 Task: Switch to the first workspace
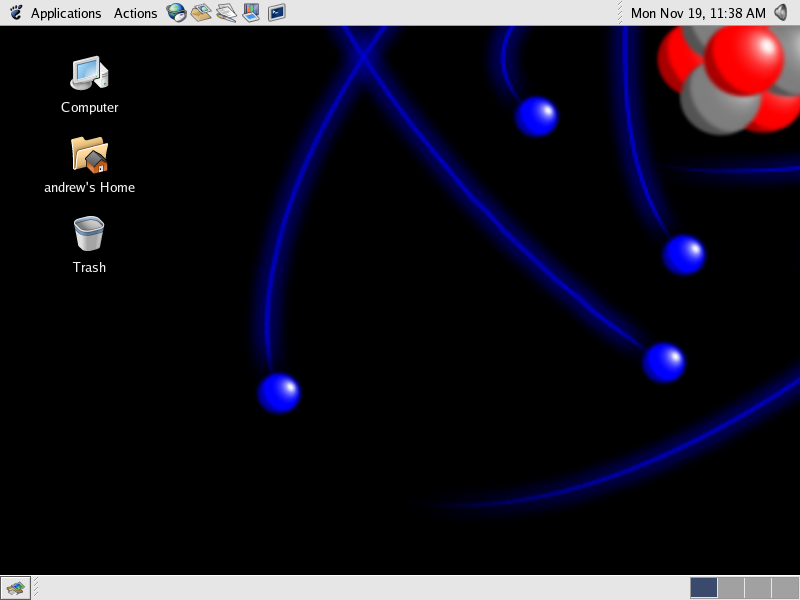pyautogui.click(x=704, y=588)
